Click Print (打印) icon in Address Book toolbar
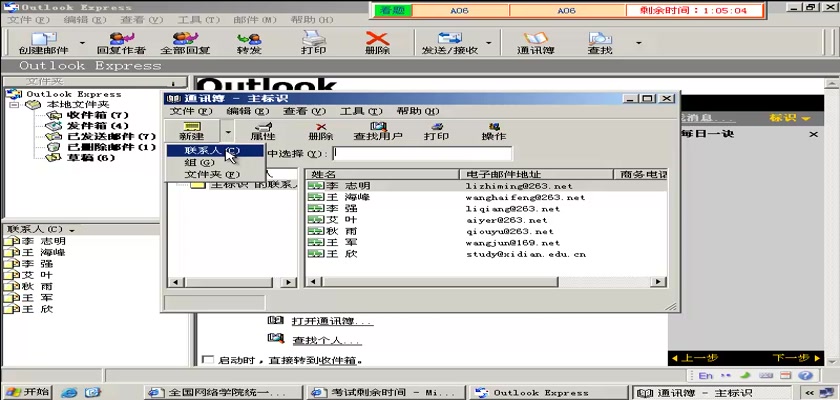 pos(437,131)
